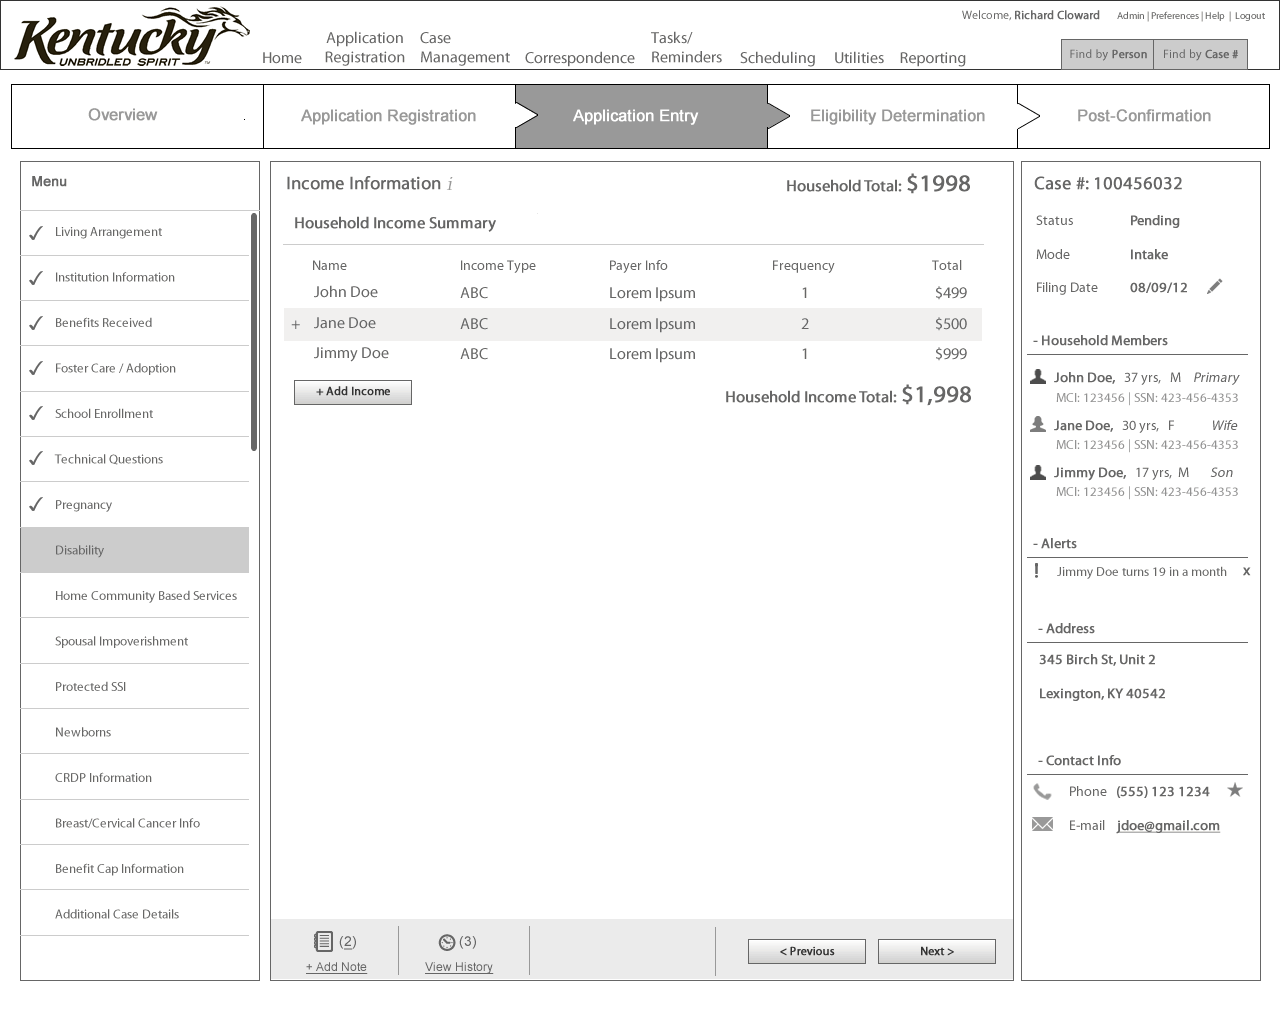Open the Preferences link
The image size is (1280, 1024).
tap(1175, 16)
